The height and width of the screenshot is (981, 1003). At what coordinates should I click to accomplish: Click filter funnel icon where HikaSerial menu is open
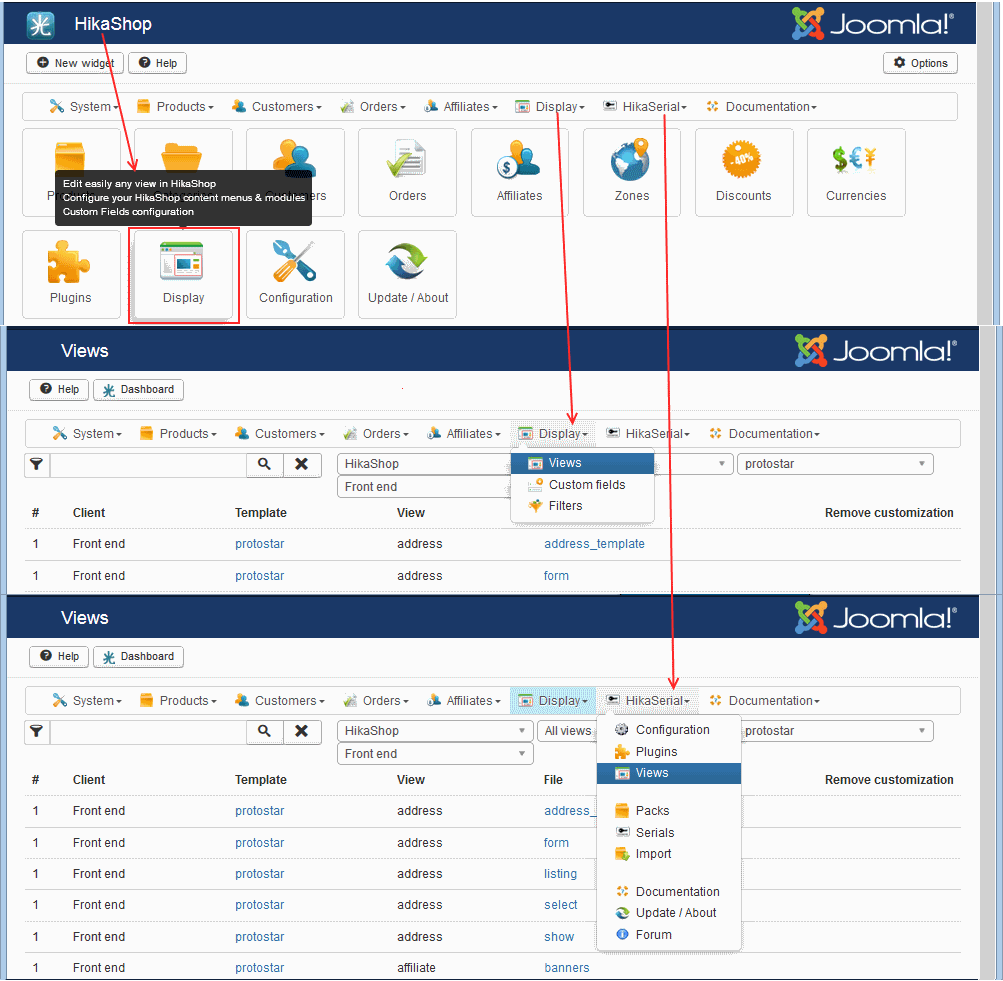tap(37, 731)
